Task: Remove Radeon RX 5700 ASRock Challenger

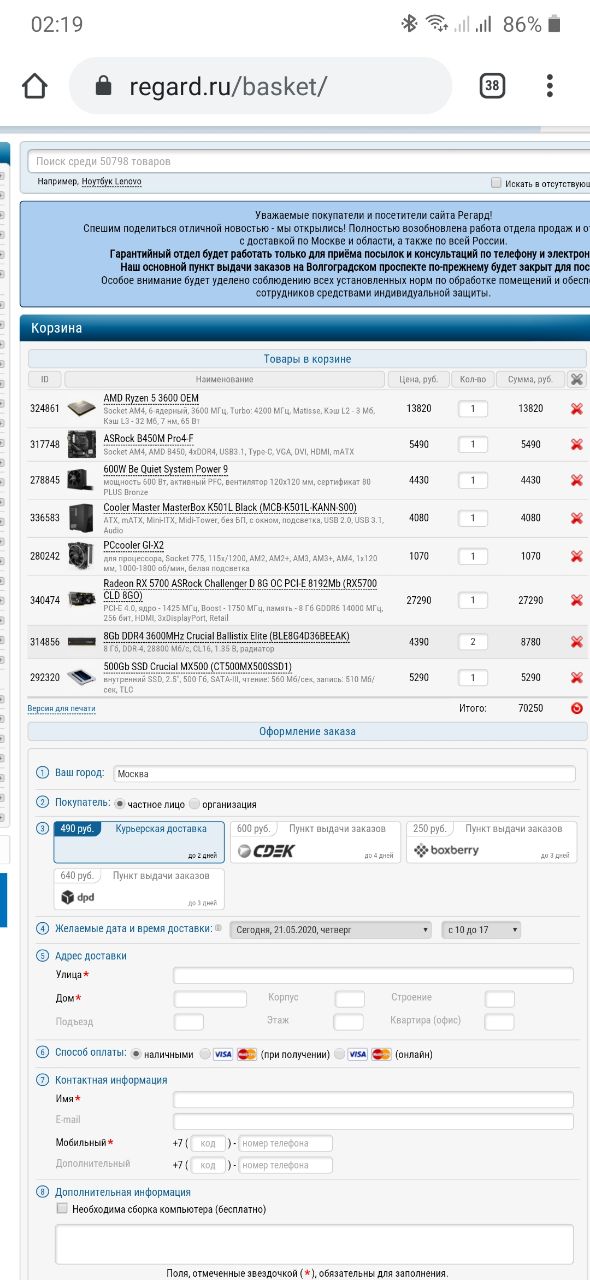Action: 576,600
